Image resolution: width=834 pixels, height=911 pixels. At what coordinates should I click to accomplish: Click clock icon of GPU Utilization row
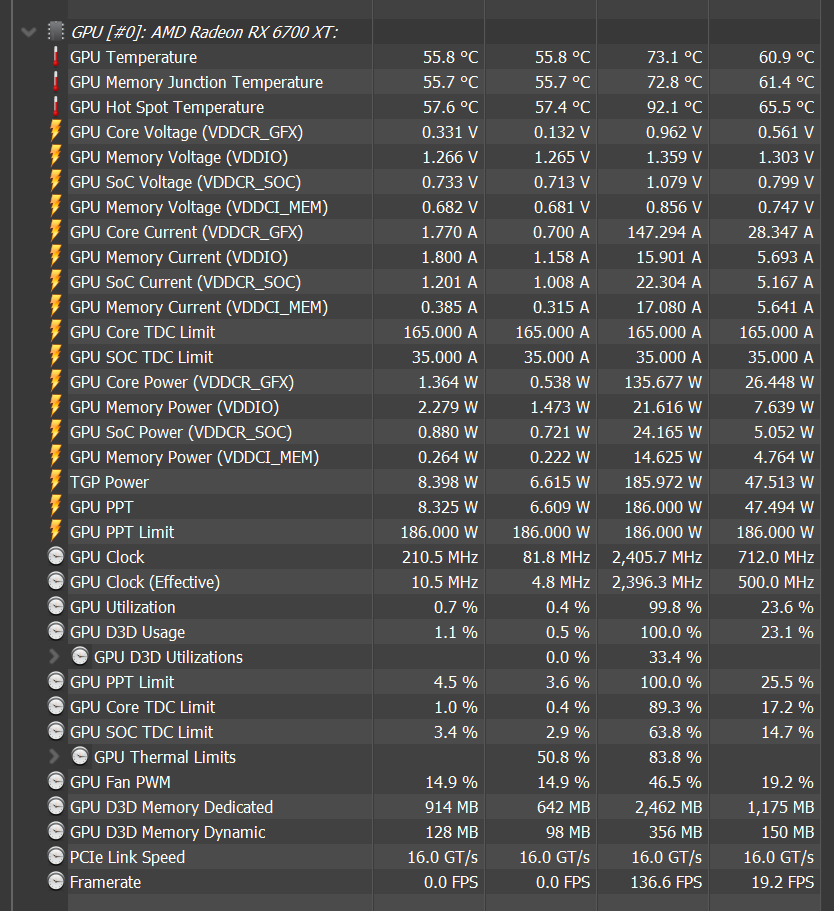click(56, 607)
